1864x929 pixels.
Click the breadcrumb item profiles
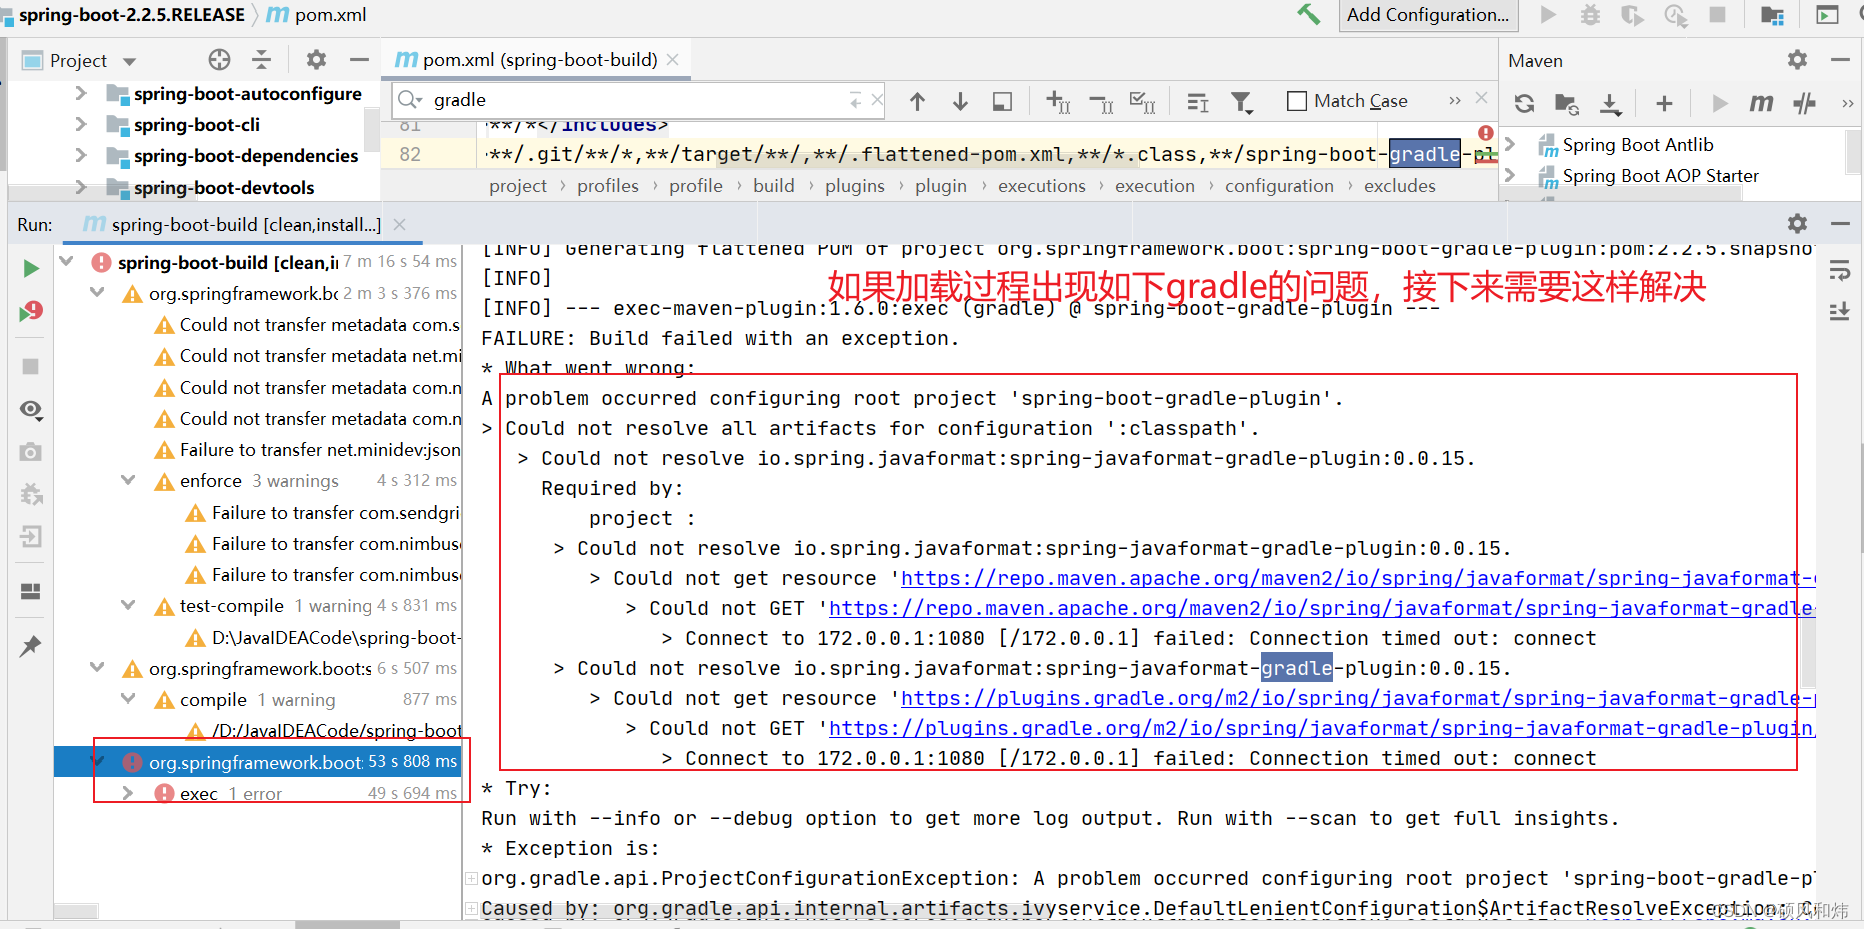[x=607, y=186]
